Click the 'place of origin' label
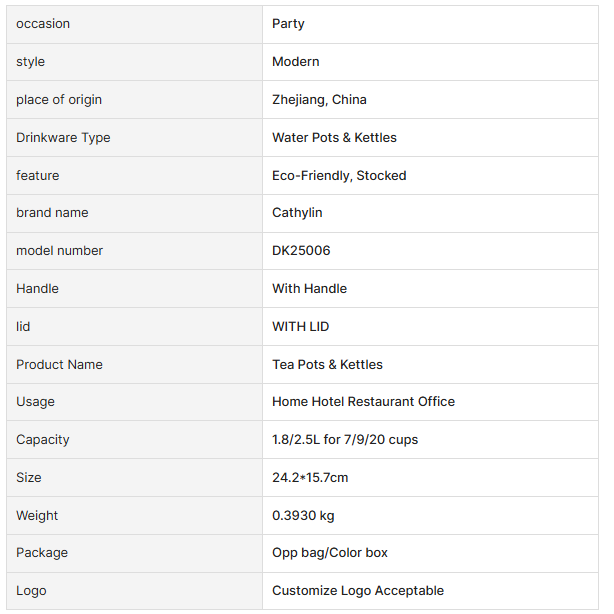 [59, 100]
